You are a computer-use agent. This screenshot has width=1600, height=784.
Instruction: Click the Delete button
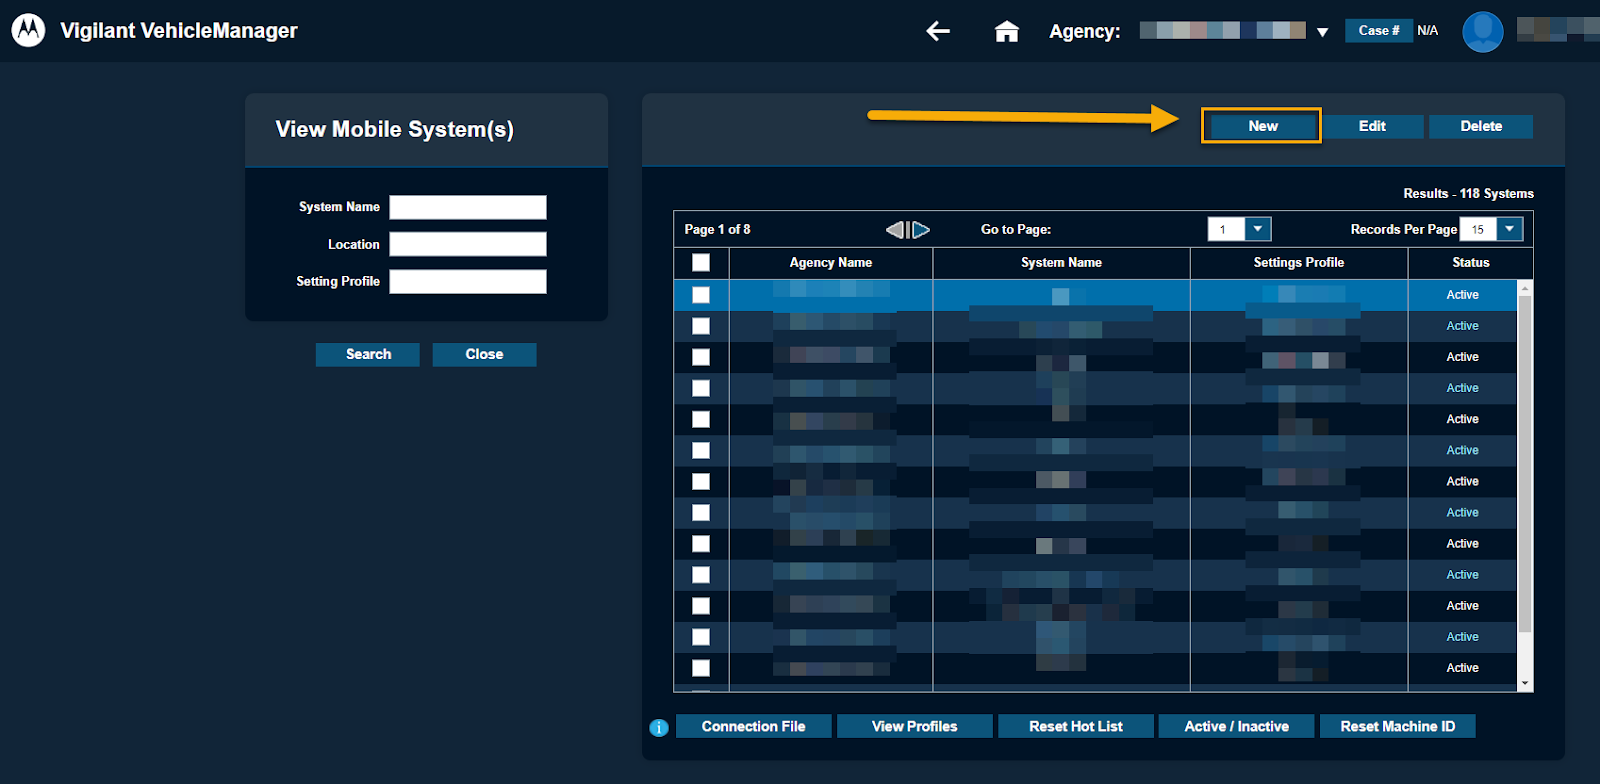point(1481,126)
